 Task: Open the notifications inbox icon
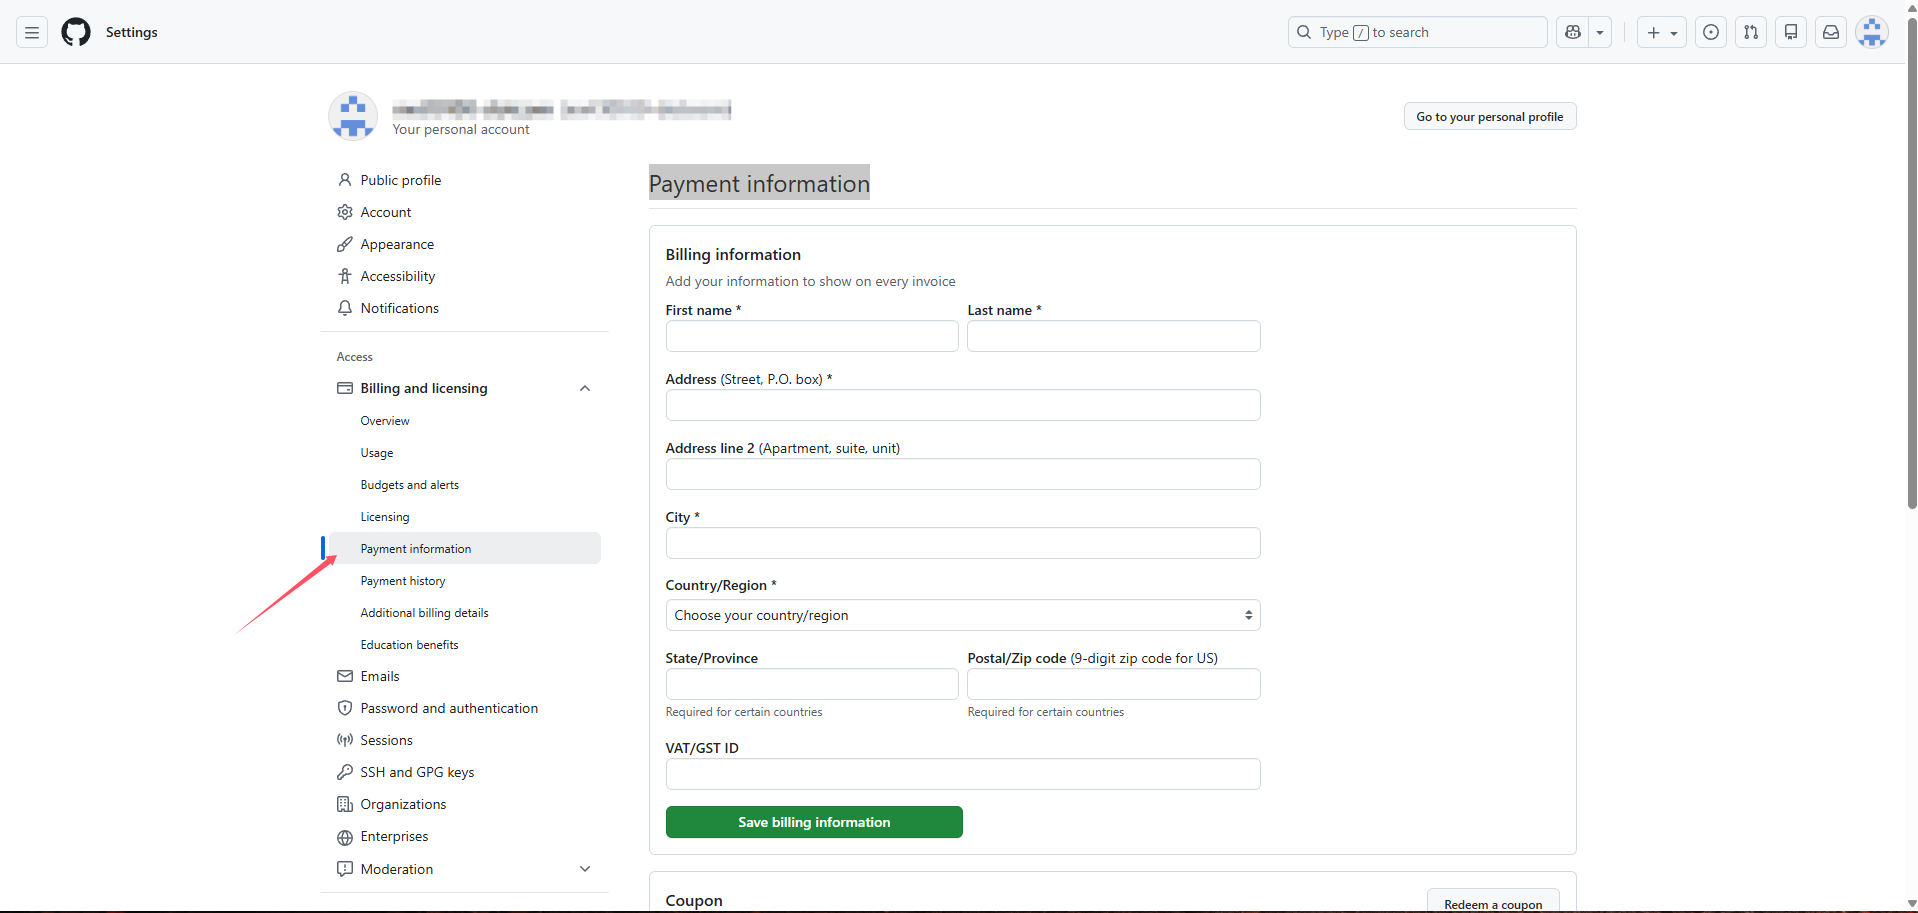(1831, 32)
